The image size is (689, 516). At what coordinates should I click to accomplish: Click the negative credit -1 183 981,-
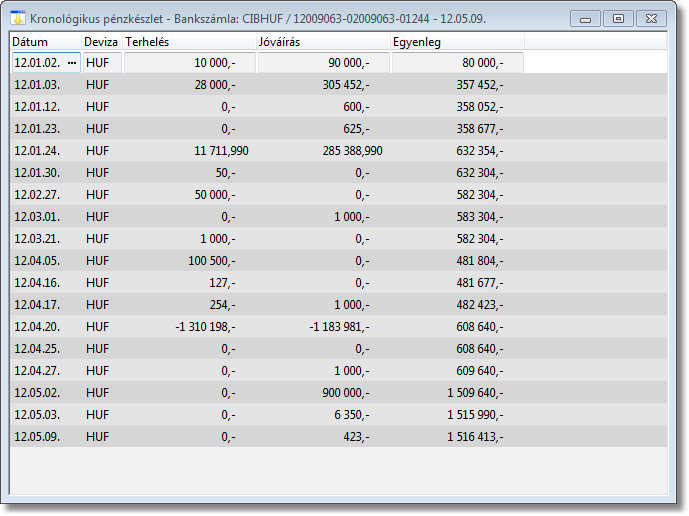click(x=339, y=327)
